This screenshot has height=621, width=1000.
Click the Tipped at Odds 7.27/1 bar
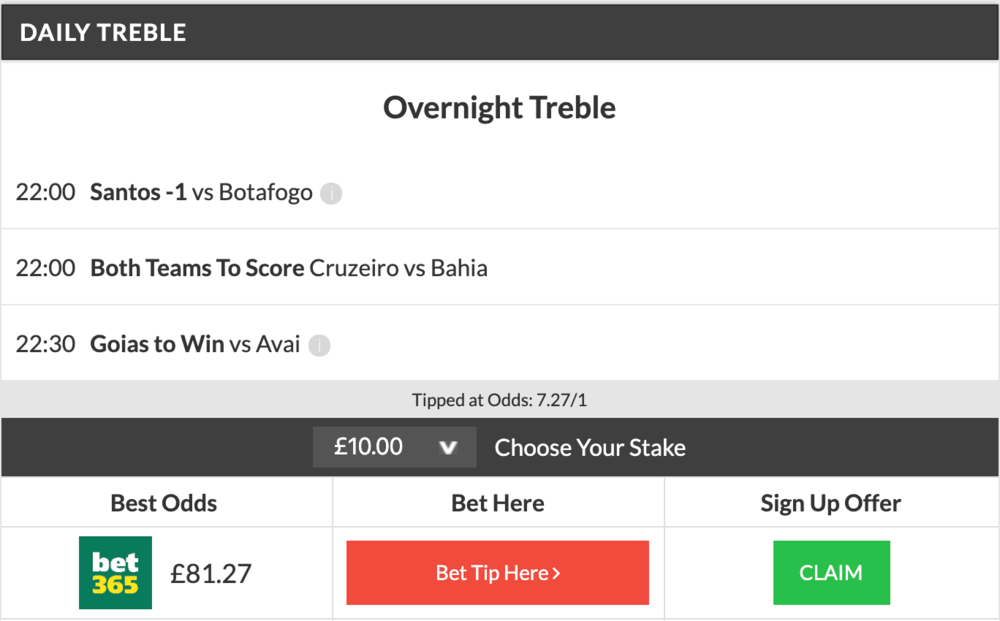click(x=500, y=398)
